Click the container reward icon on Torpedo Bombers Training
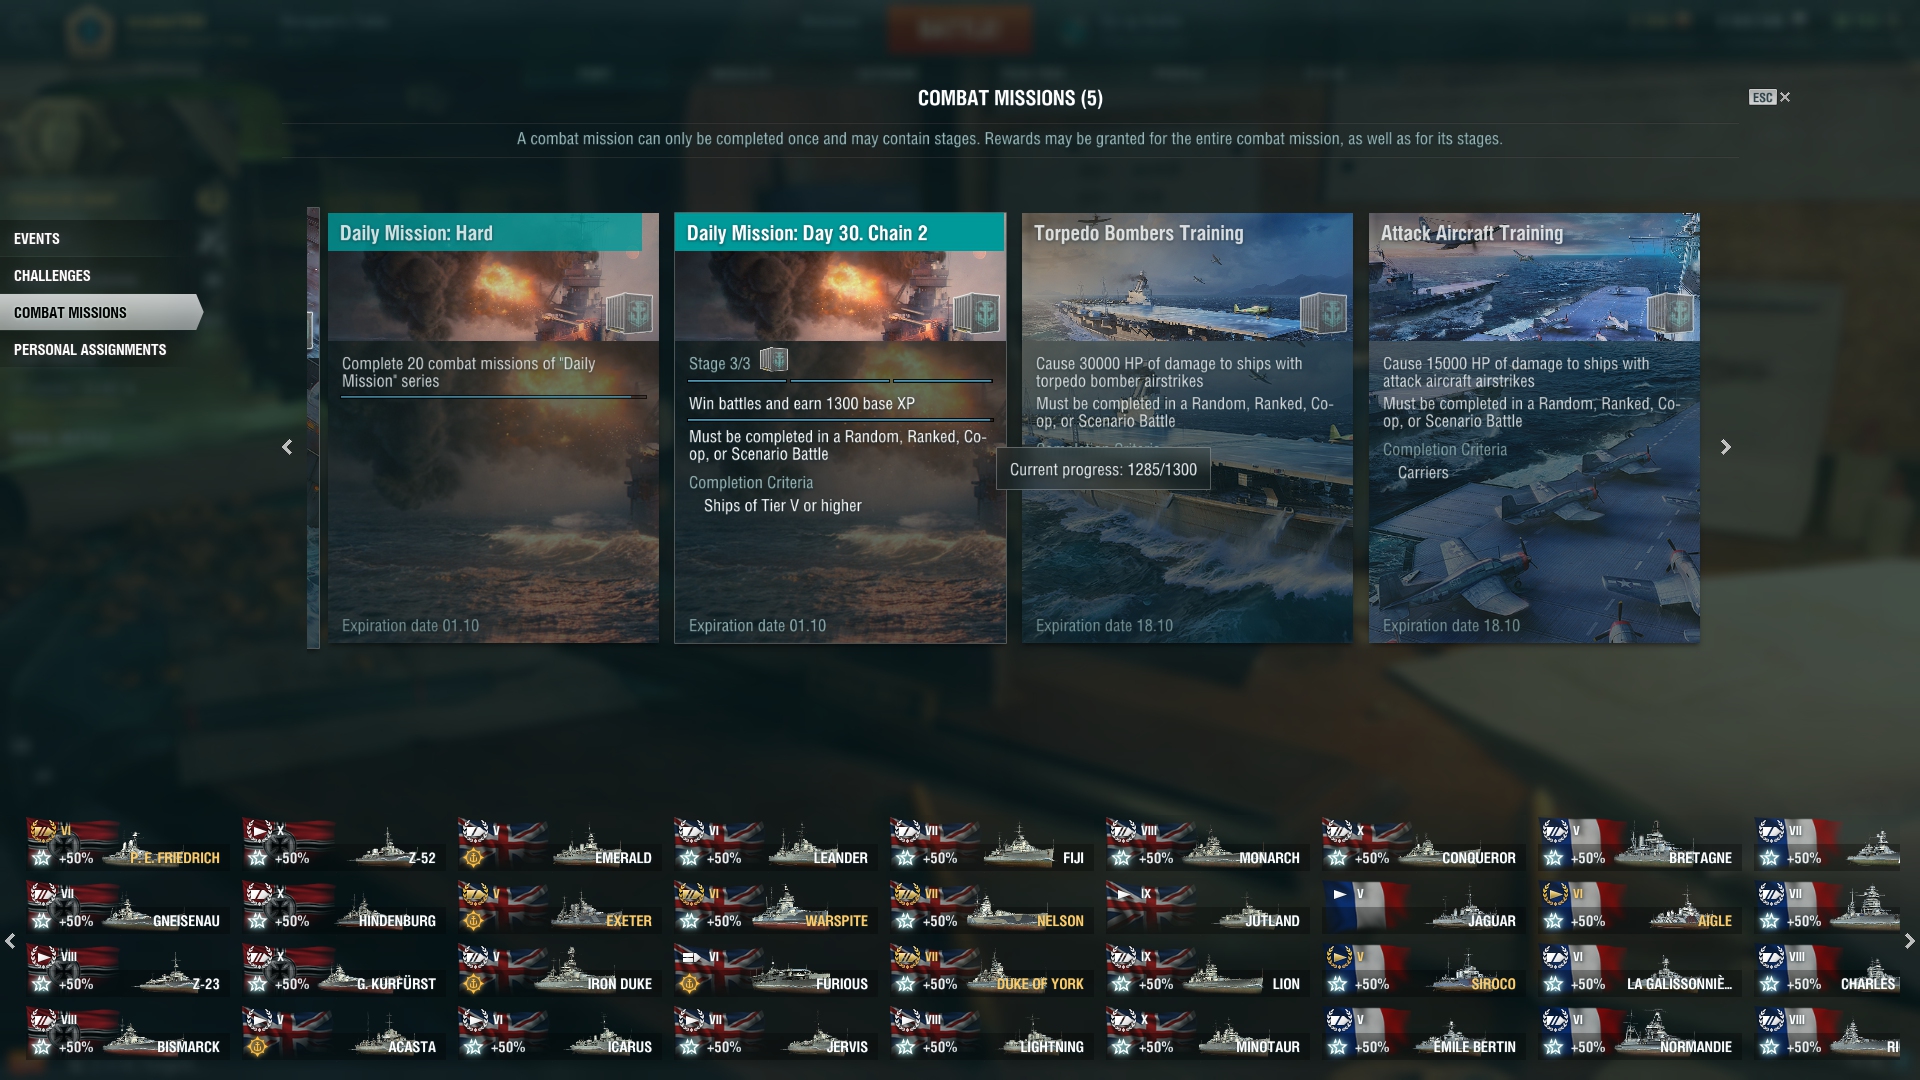The height and width of the screenshot is (1080, 1920). pos(1323,314)
